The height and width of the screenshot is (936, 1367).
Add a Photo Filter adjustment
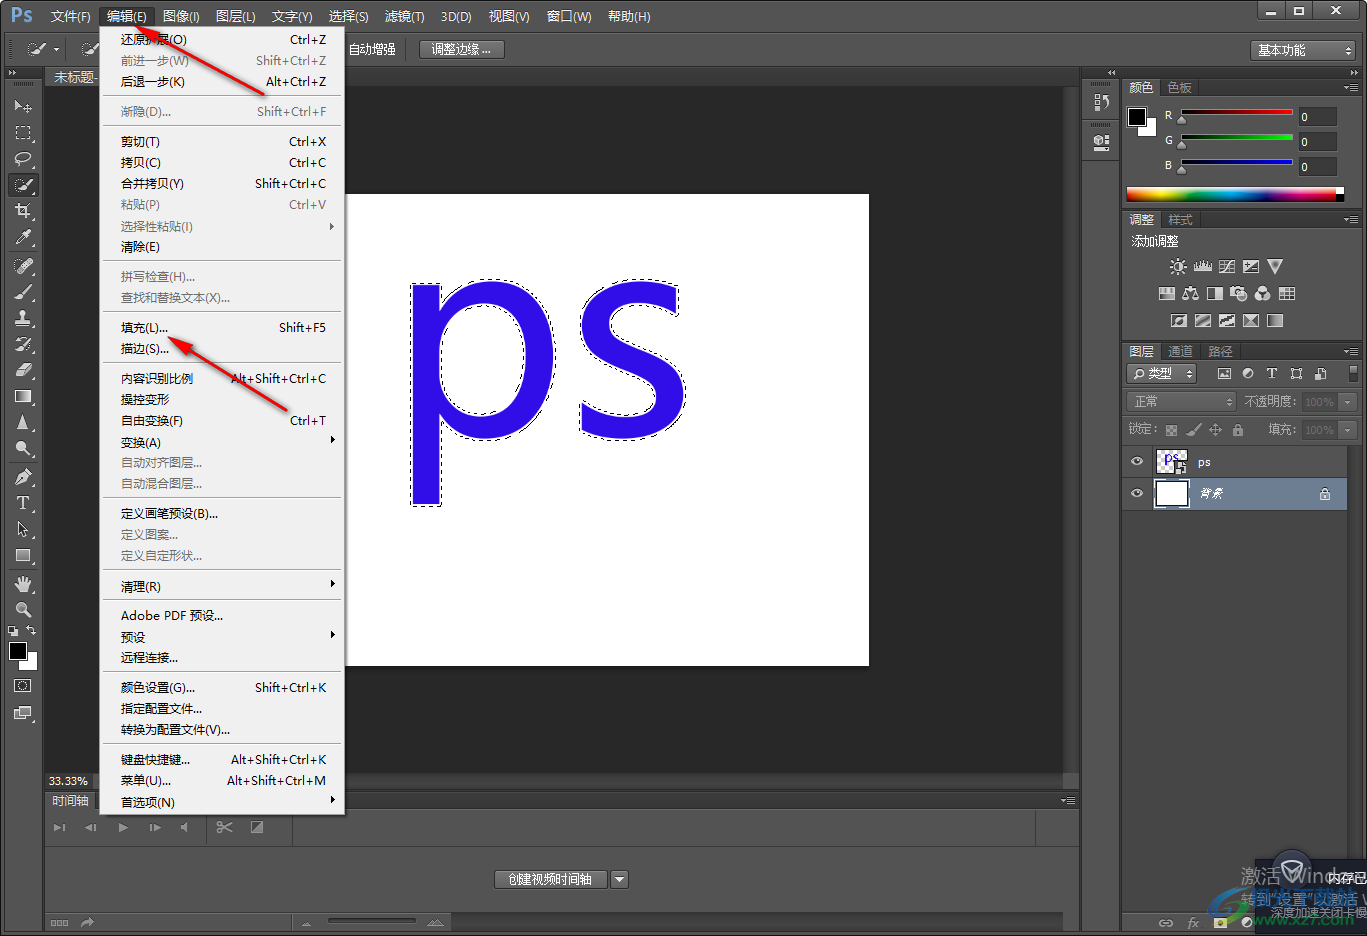(1239, 294)
